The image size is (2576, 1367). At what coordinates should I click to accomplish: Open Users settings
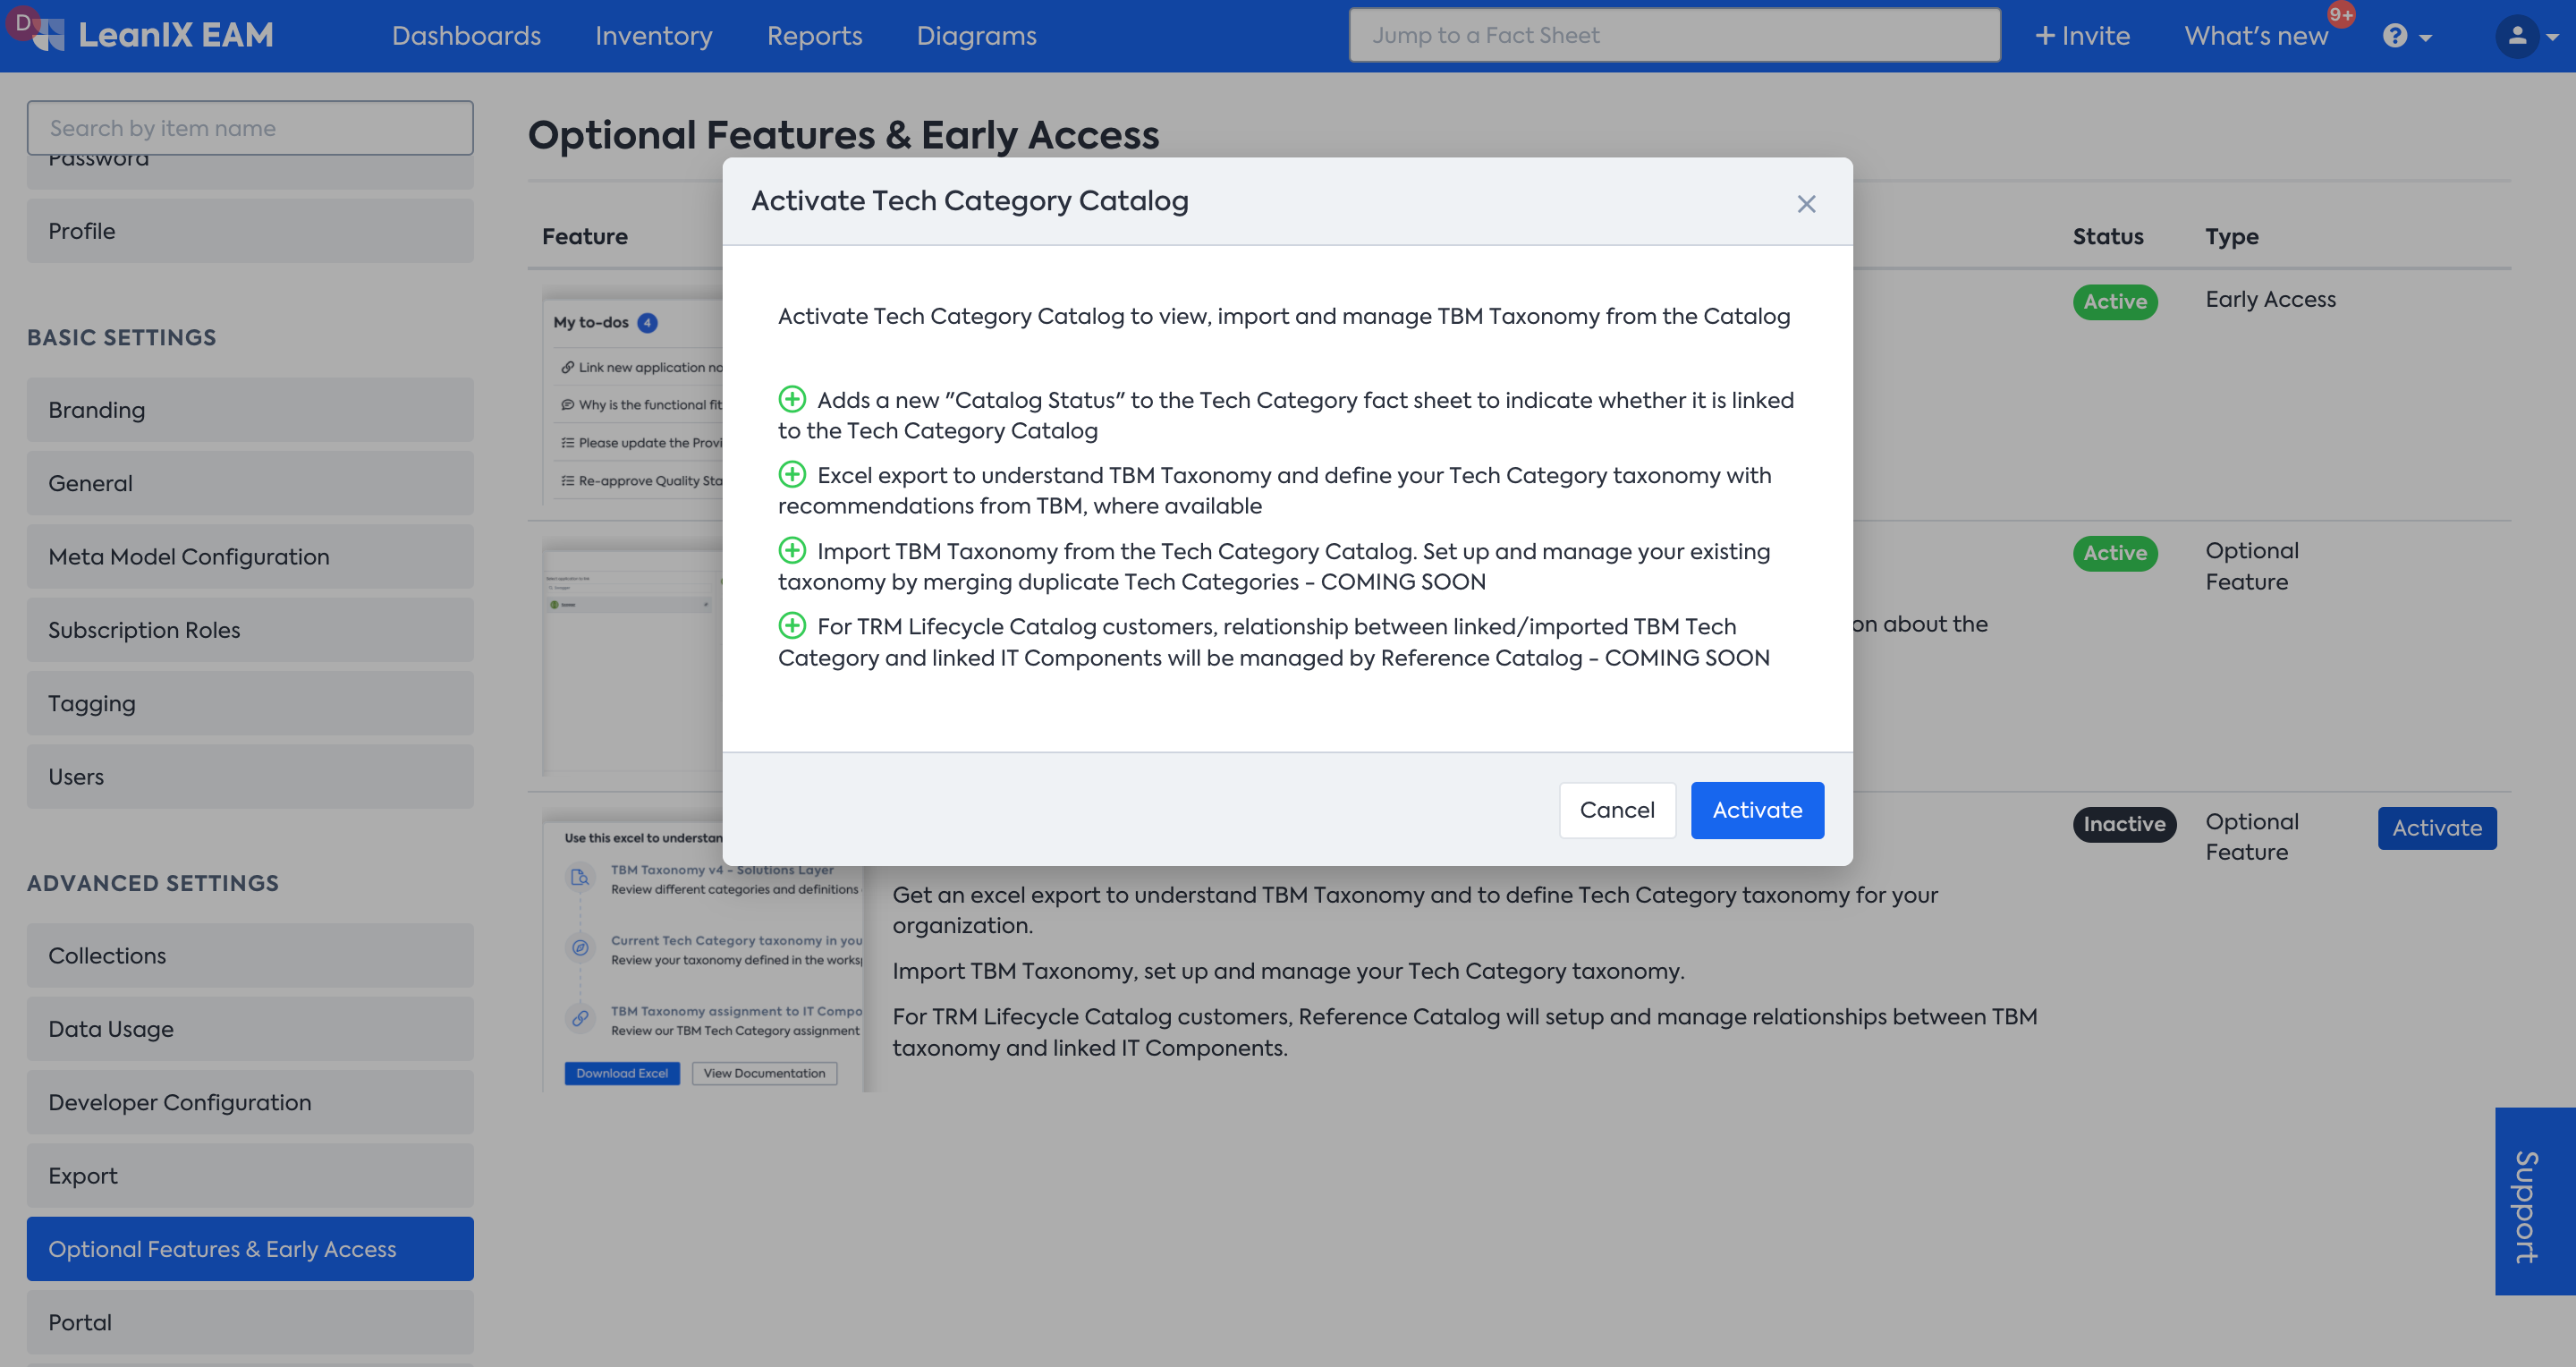click(x=250, y=776)
